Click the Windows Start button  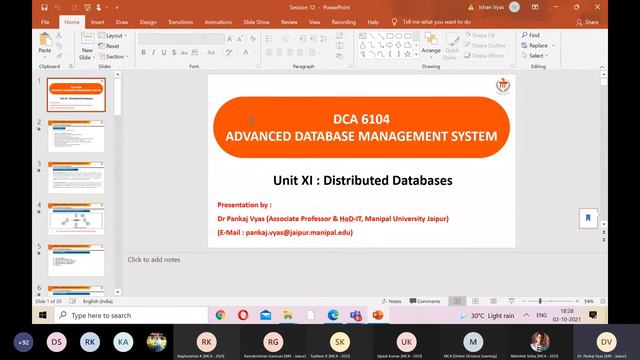pos(43,315)
